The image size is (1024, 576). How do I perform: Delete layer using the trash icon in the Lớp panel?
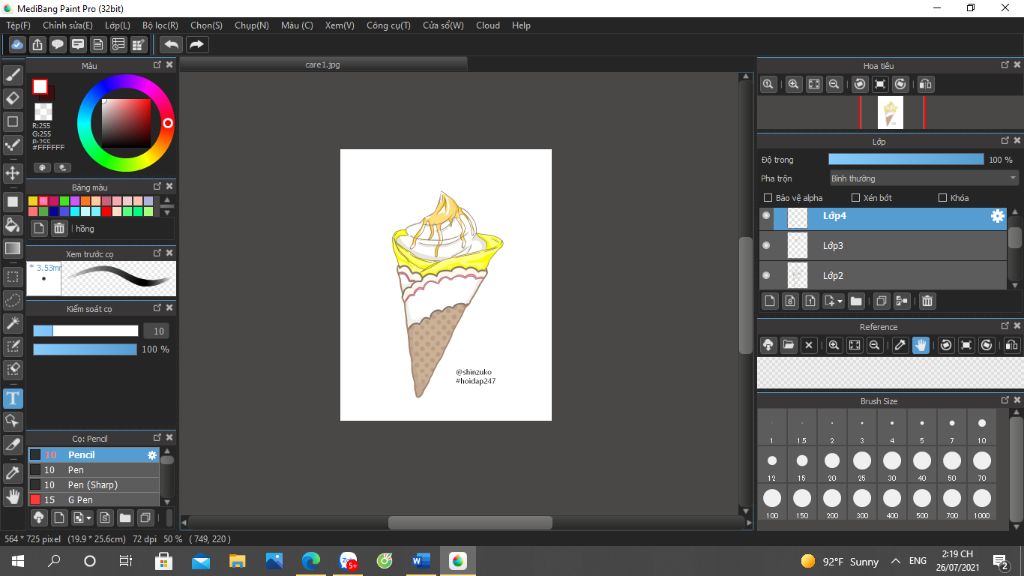click(x=927, y=301)
